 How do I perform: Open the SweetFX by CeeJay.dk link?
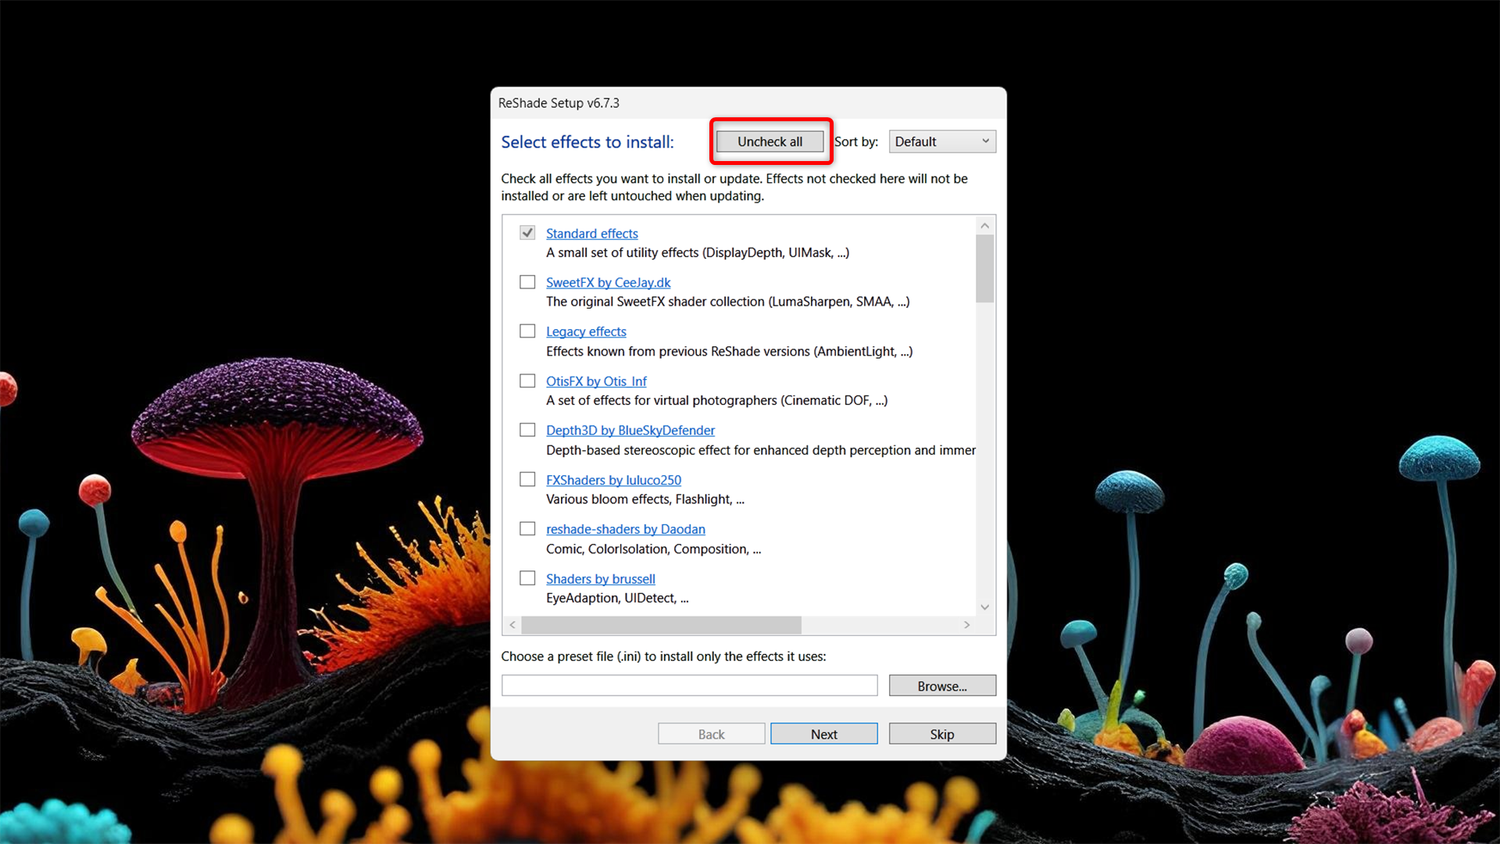click(x=608, y=283)
